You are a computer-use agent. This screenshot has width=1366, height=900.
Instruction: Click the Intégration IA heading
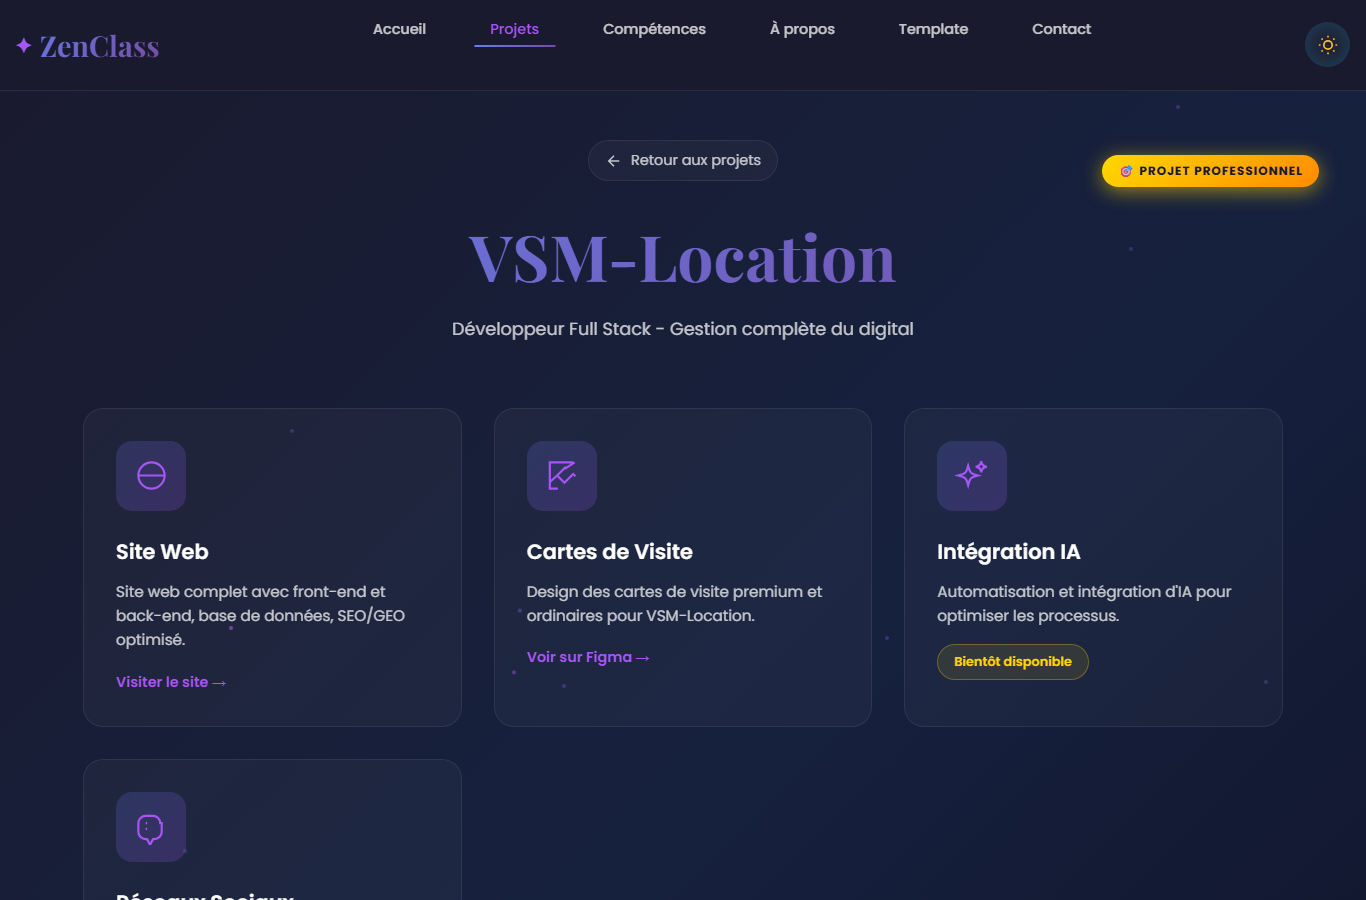point(1009,552)
